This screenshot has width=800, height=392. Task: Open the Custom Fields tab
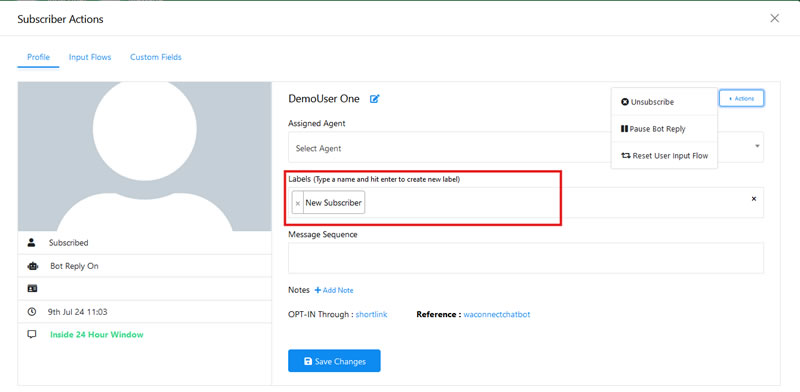(x=156, y=57)
